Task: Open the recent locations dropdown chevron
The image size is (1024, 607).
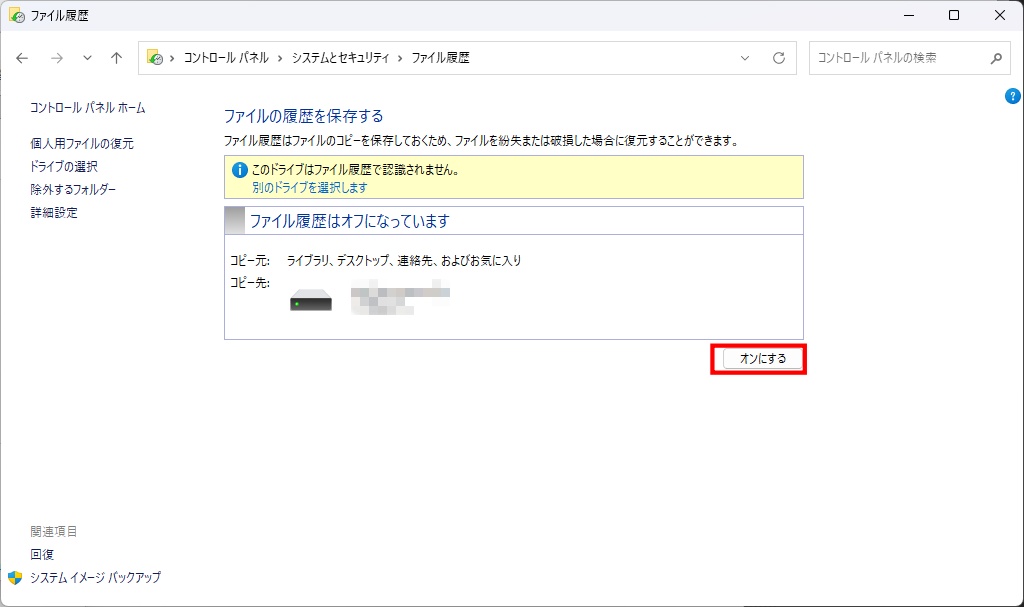Action: click(87, 58)
